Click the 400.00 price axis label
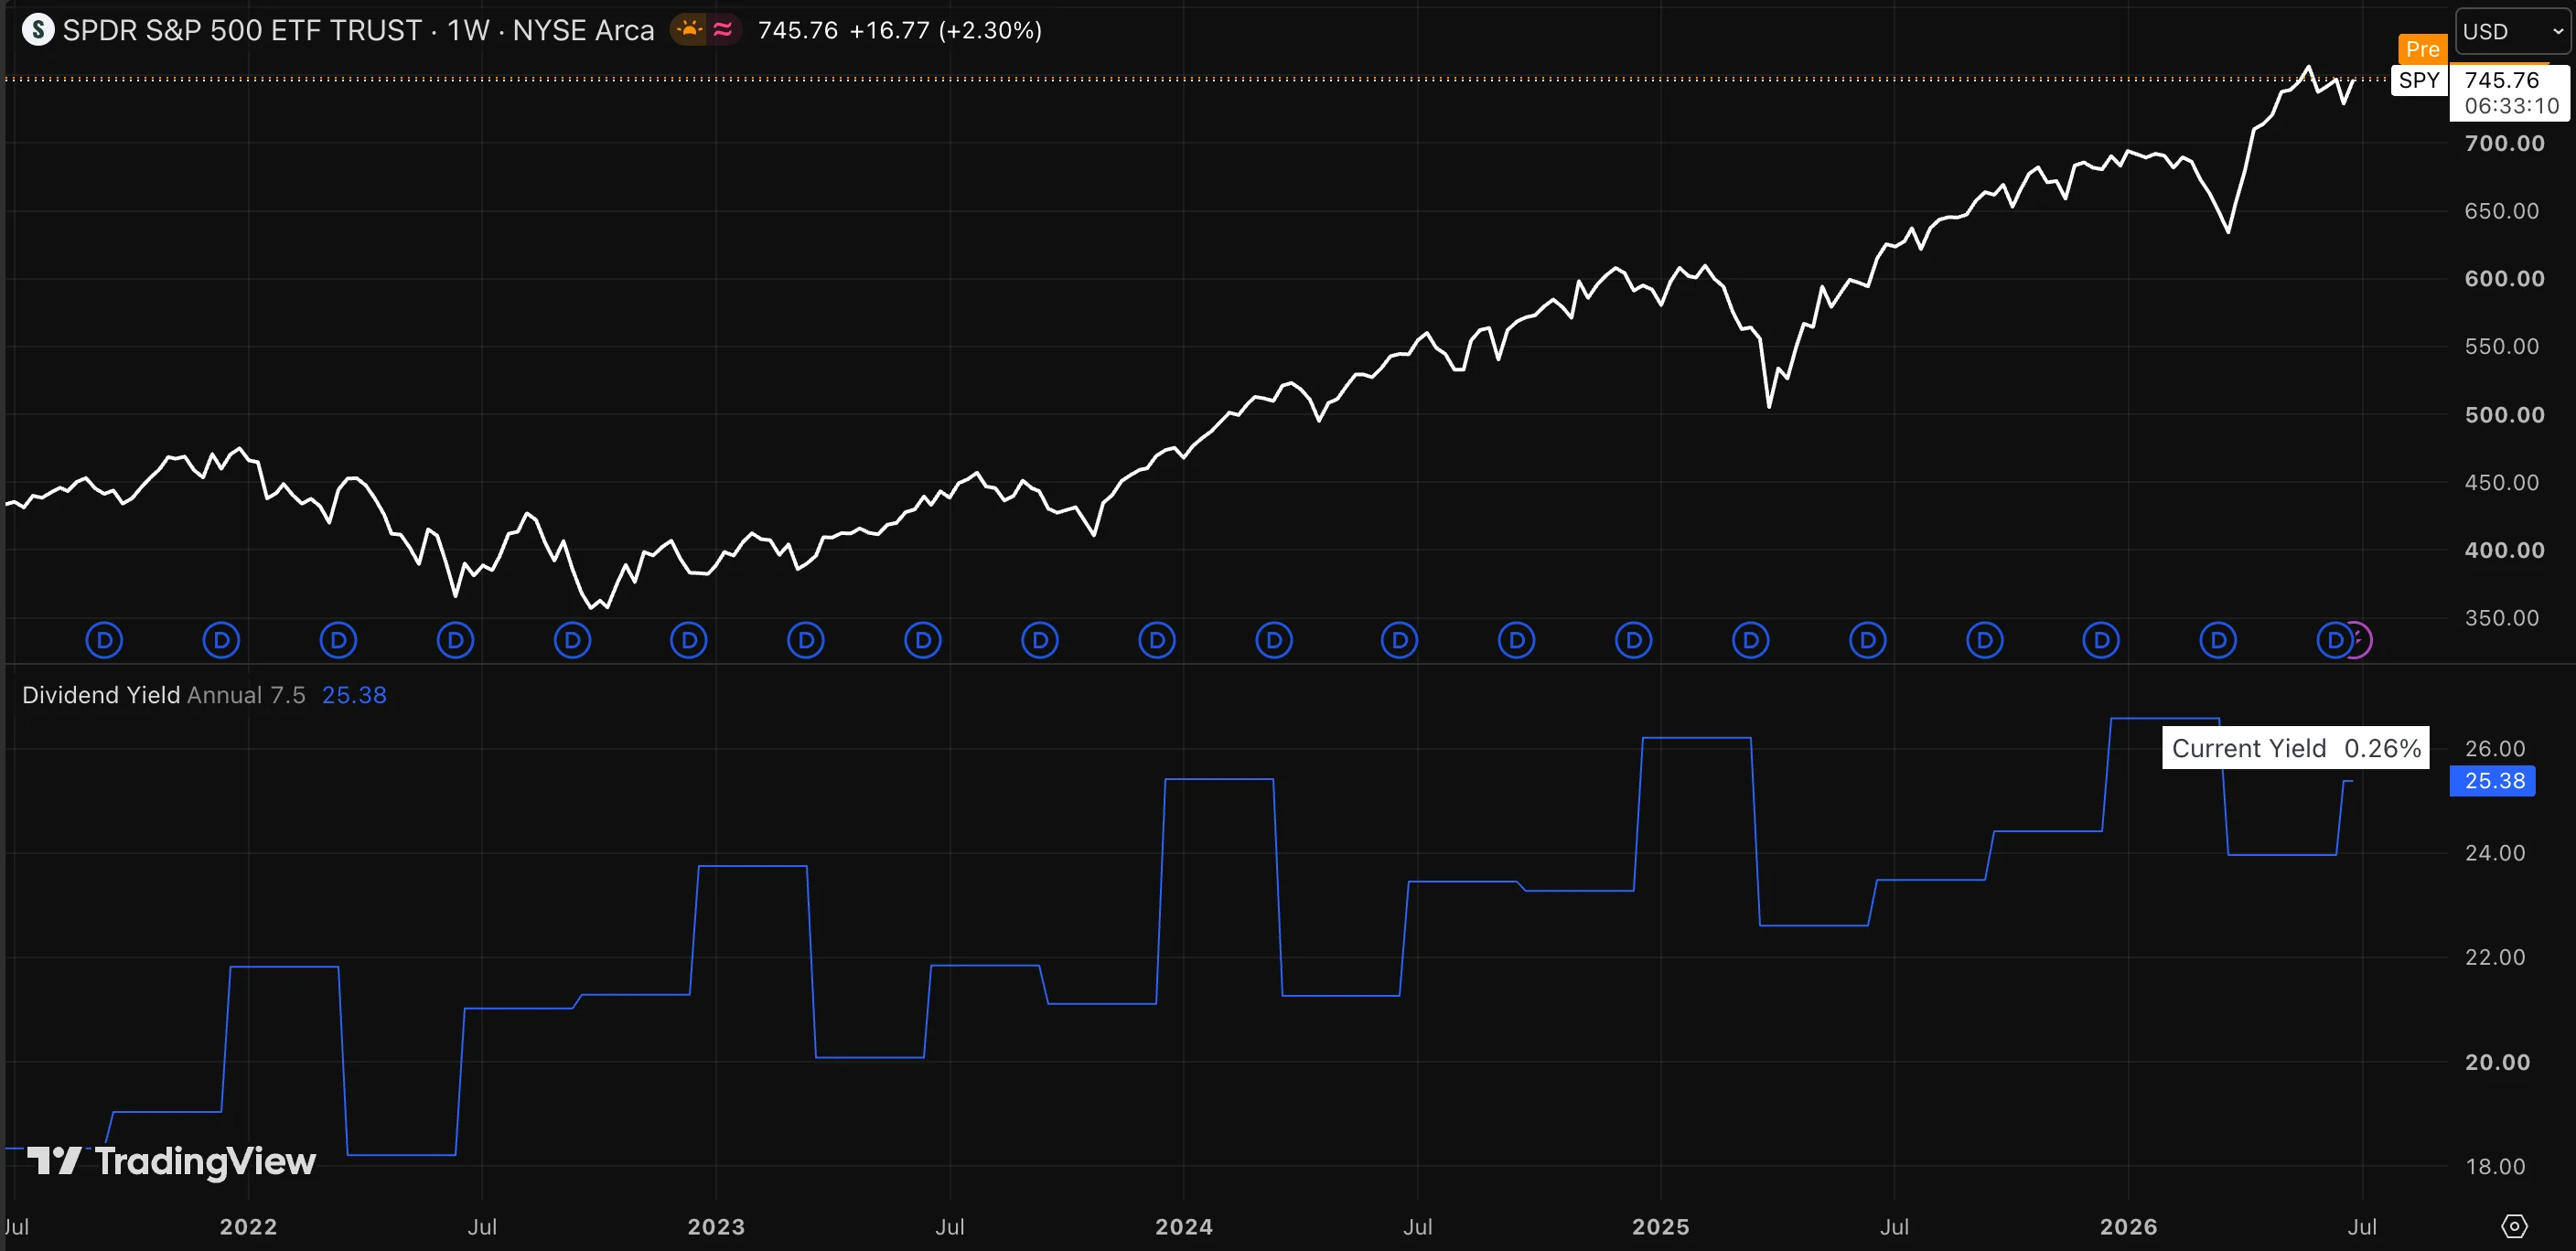Image resolution: width=2576 pixels, height=1251 pixels. pyautogui.click(x=2504, y=550)
